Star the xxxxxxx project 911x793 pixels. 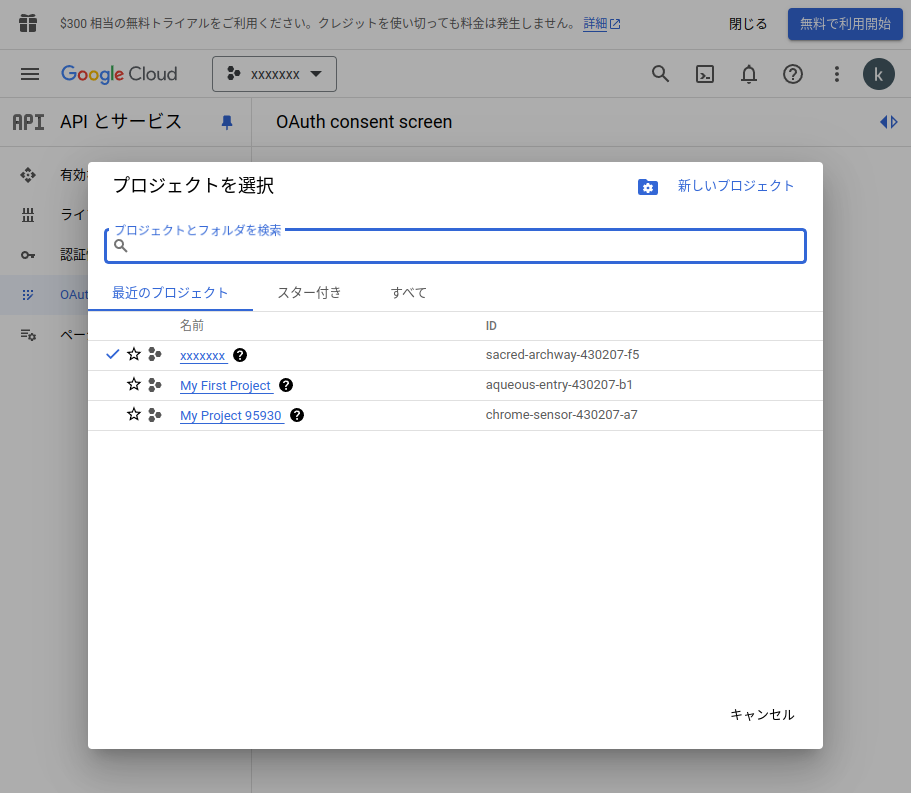point(134,354)
